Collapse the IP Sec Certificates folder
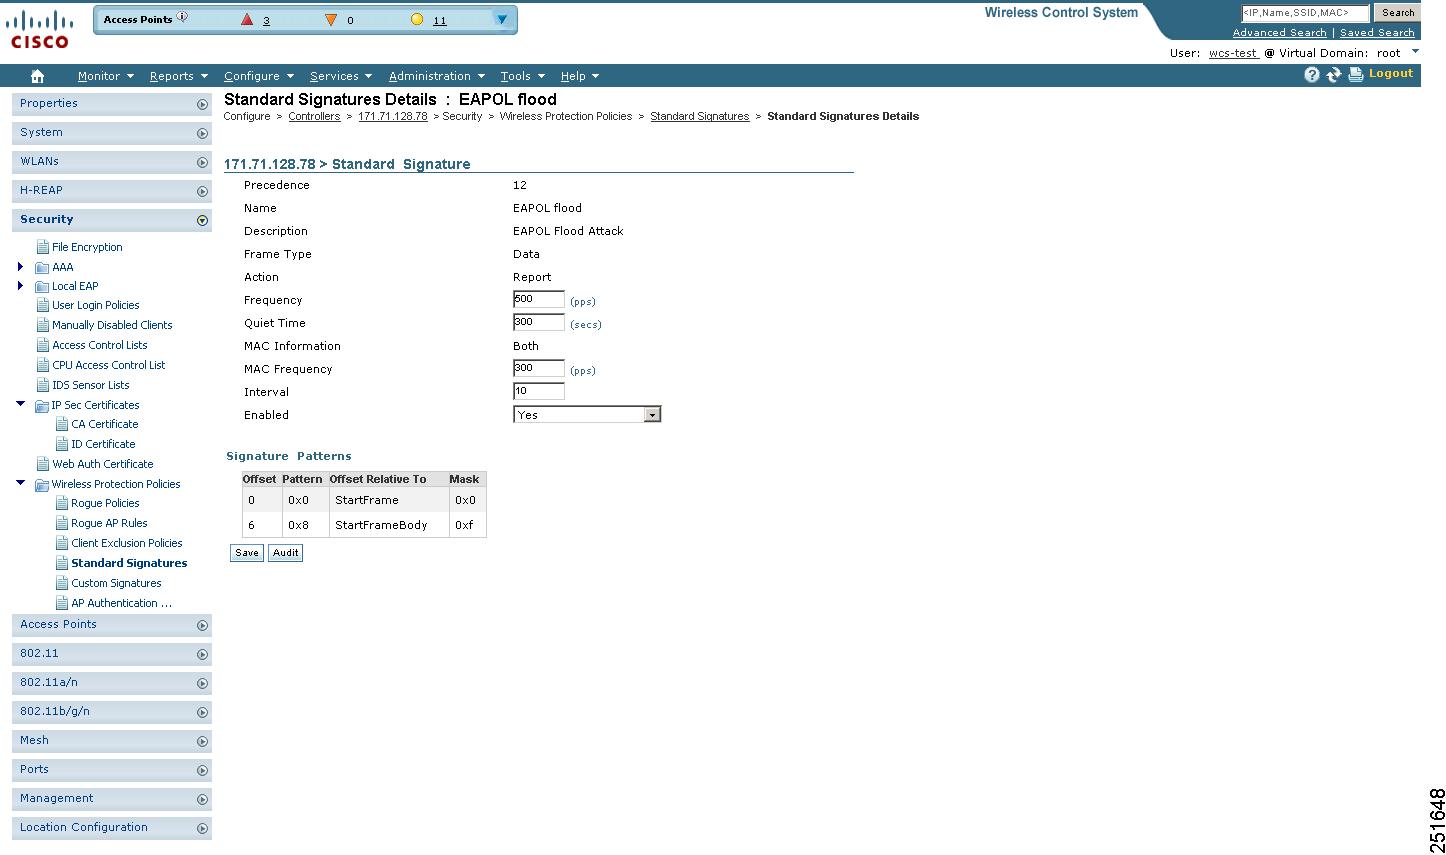This screenshot has height=855, width=1446. coord(21,405)
